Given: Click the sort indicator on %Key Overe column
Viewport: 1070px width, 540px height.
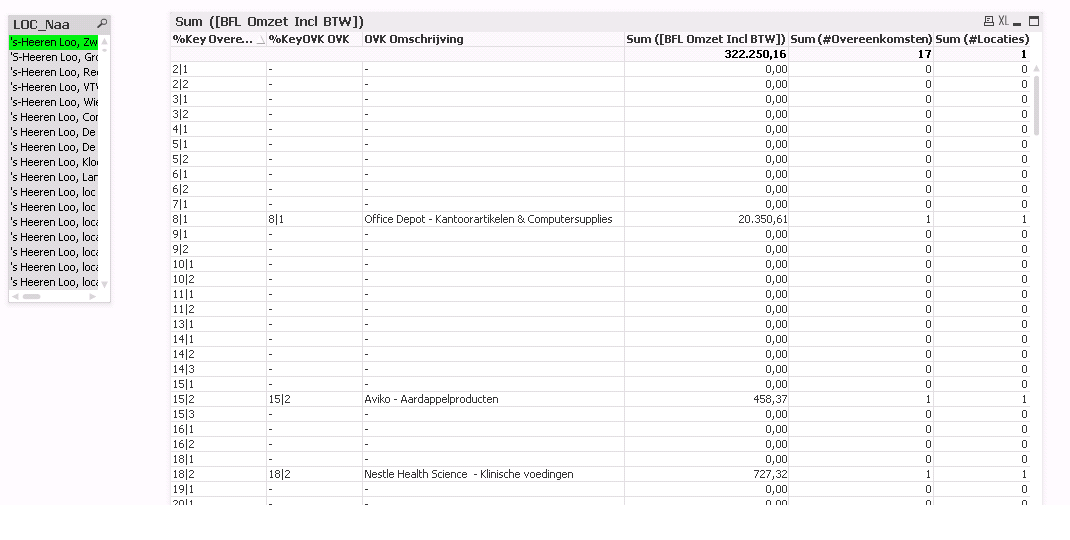Looking at the screenshot, I should pyautogui.click(x=261, y=40).
